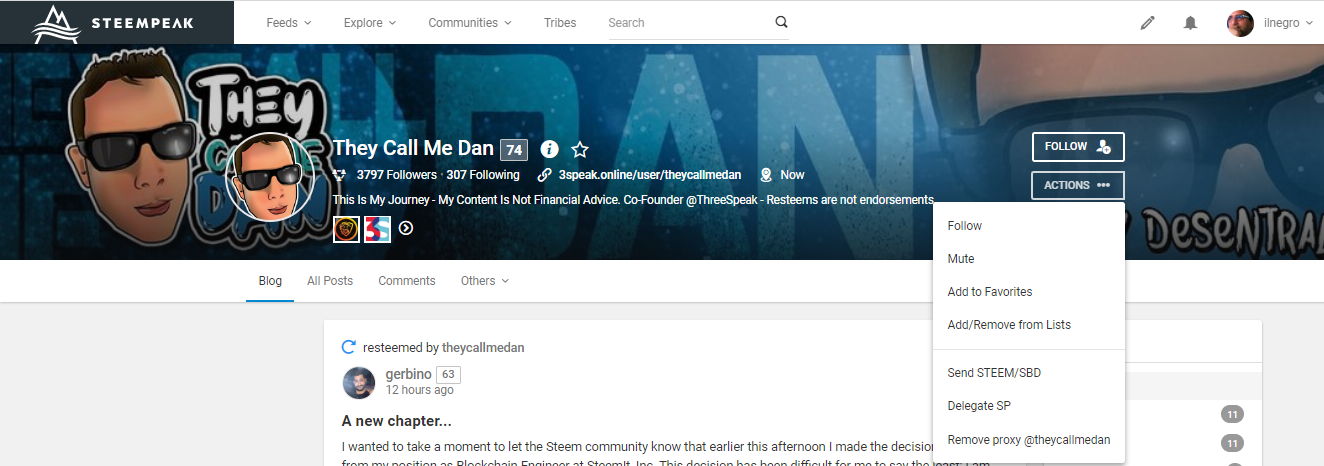Open the notifications bell icon
This screenshot has height=466, width=1324.
(1190, 23)
